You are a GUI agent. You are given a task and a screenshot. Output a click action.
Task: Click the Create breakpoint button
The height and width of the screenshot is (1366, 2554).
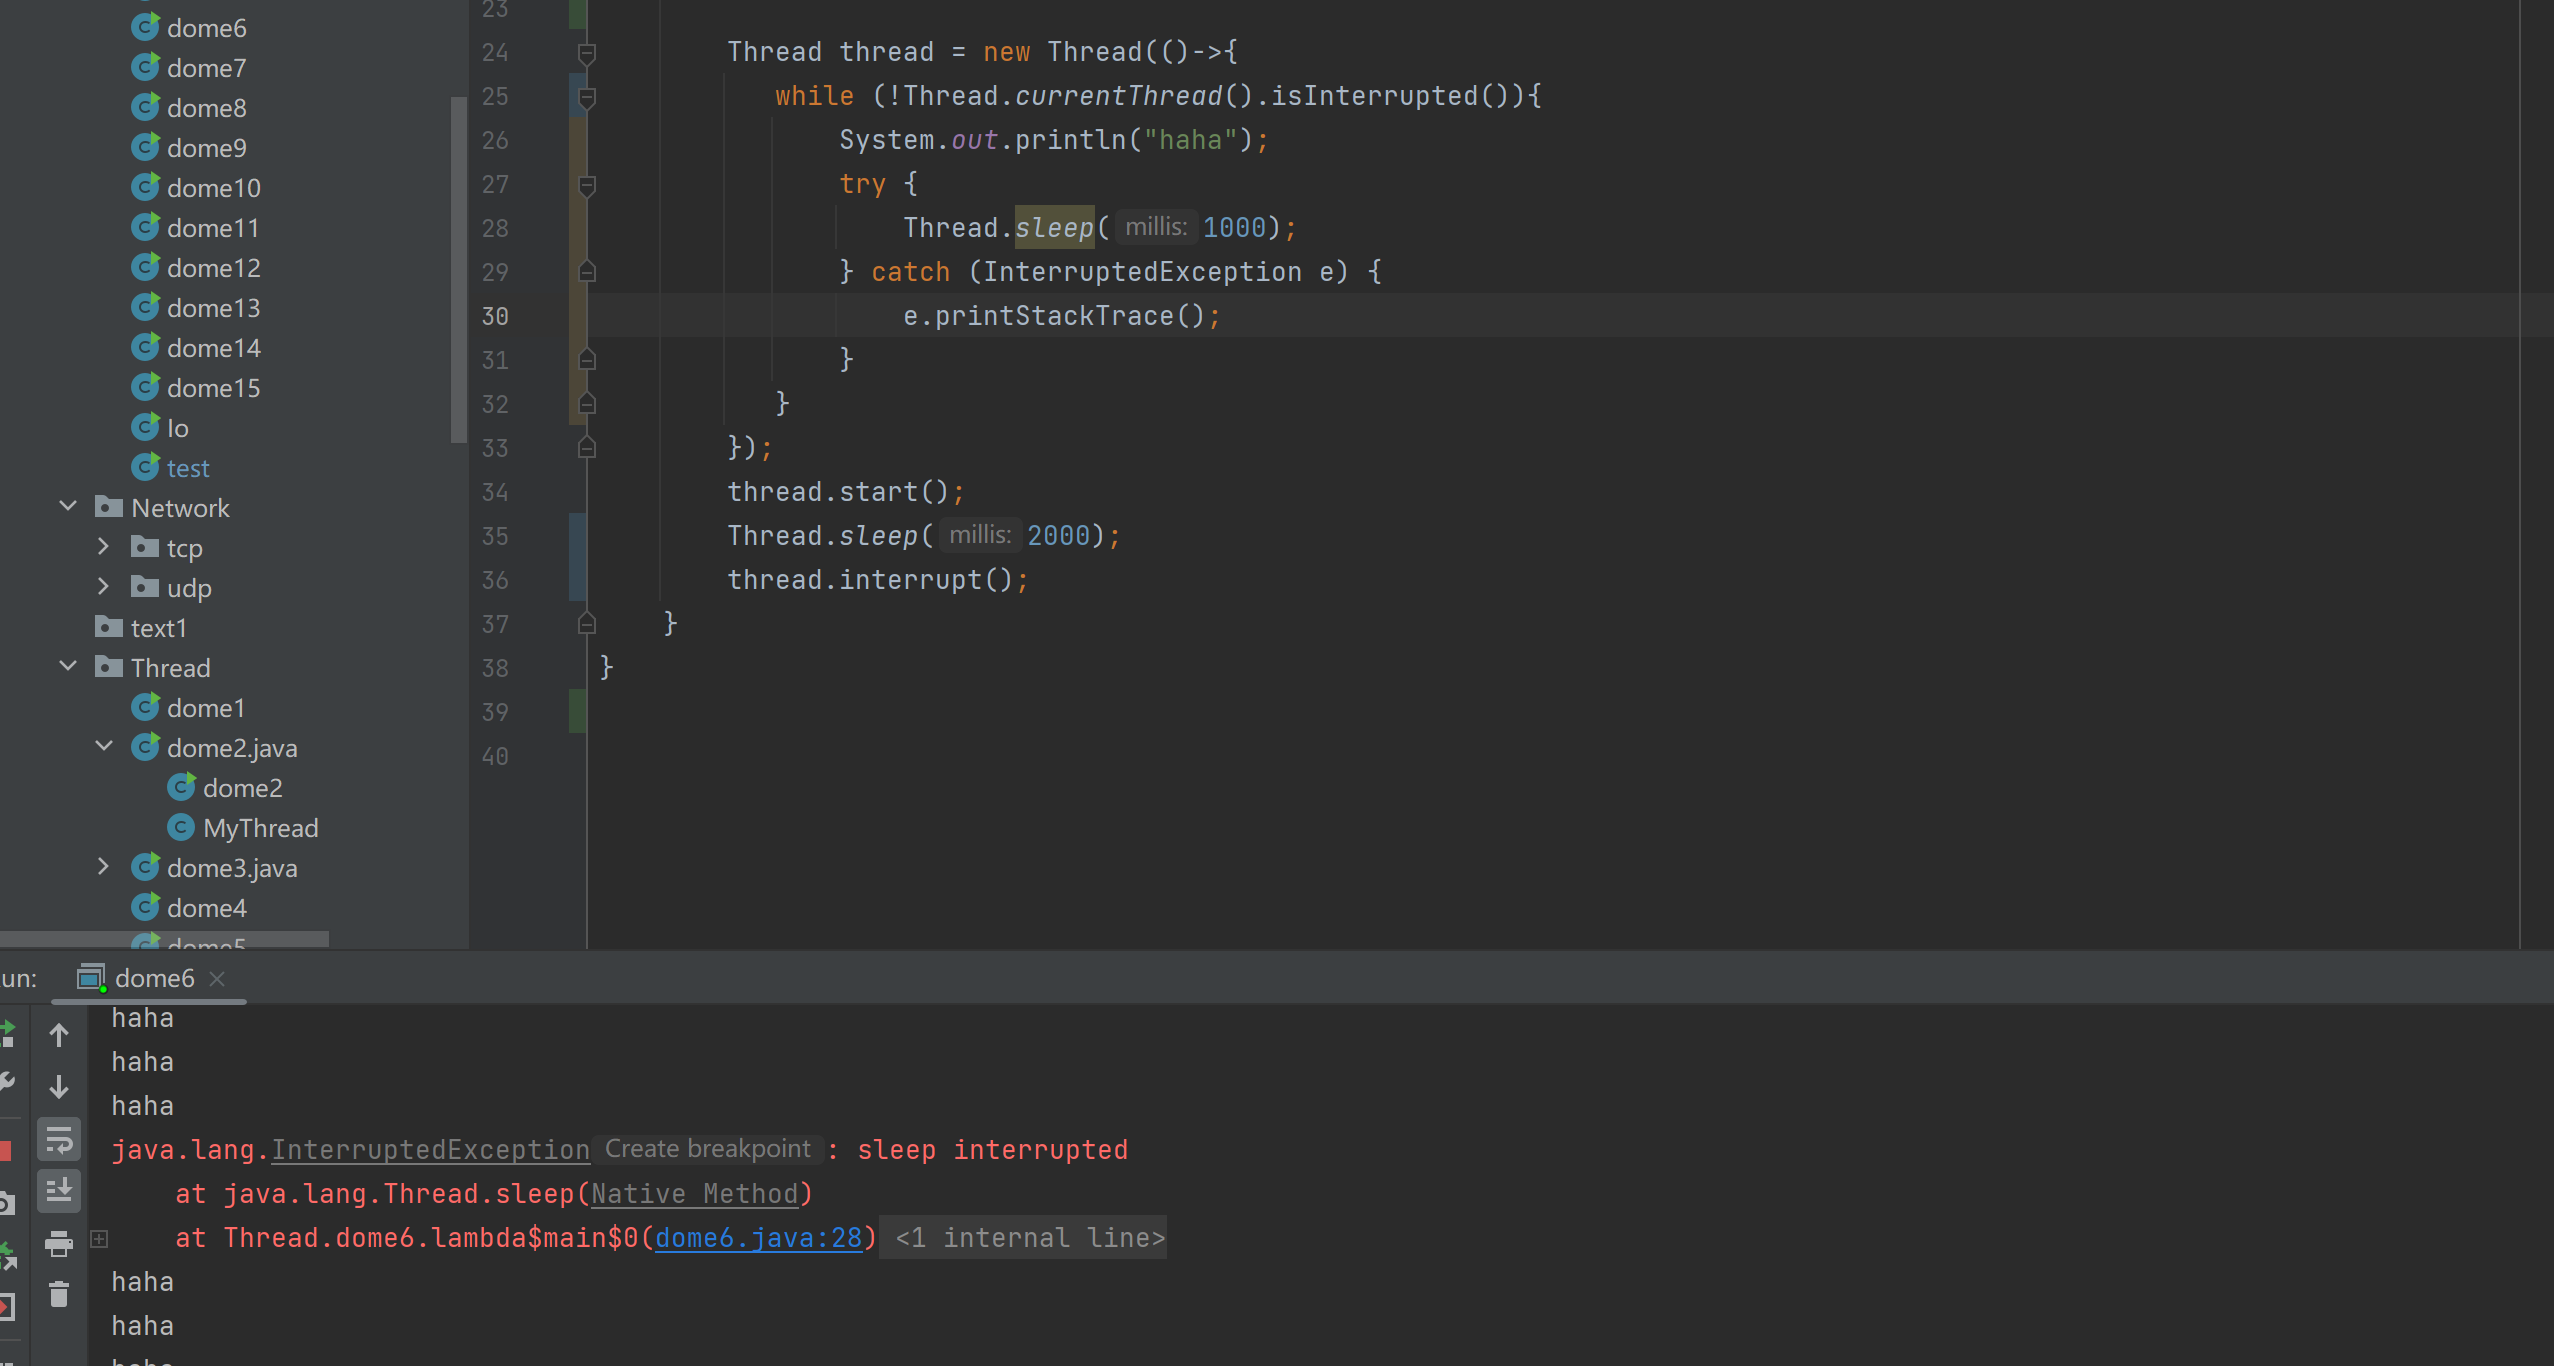[708, 1149]
